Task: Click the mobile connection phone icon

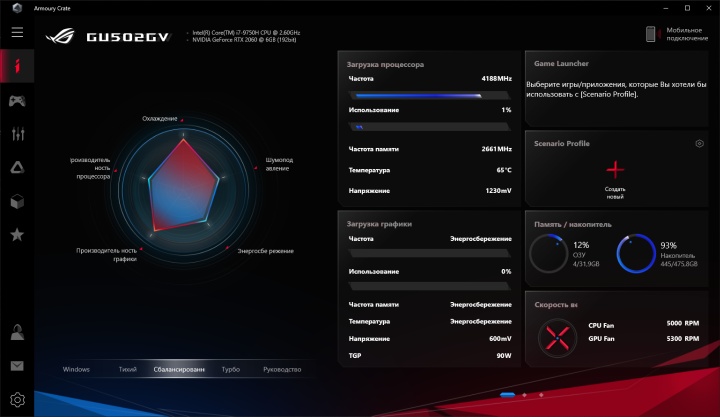Action: [x=651, y=34]
